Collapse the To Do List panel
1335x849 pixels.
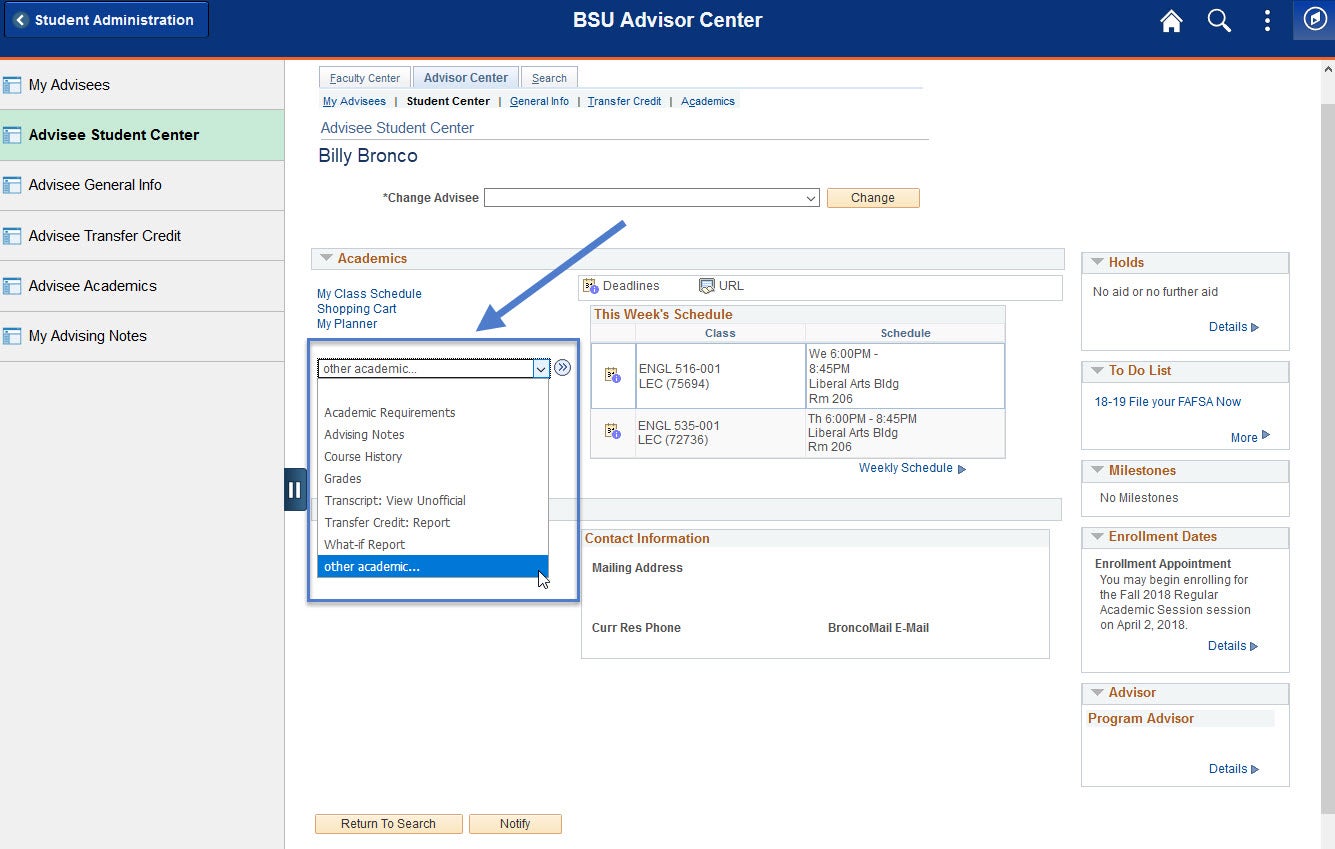click(1097, 370)
